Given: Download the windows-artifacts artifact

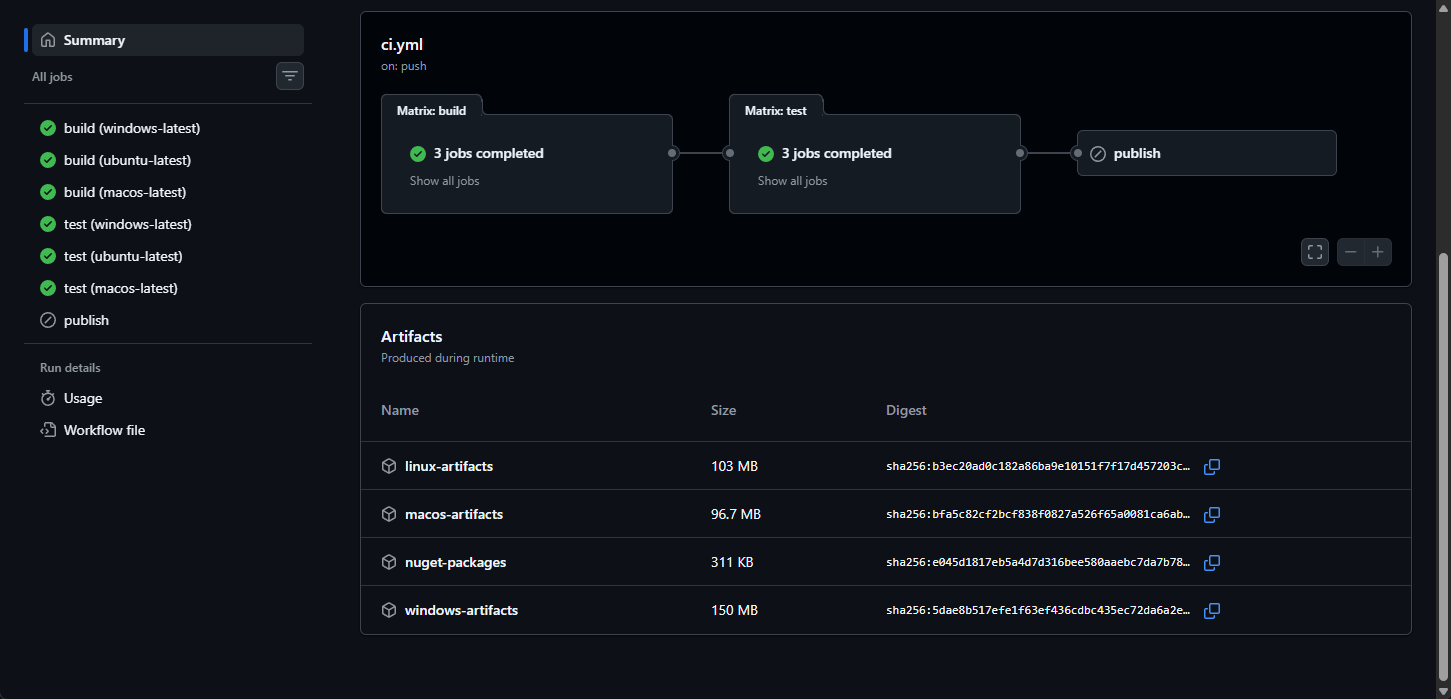Looking at the screenshot, I should point(461,611).
